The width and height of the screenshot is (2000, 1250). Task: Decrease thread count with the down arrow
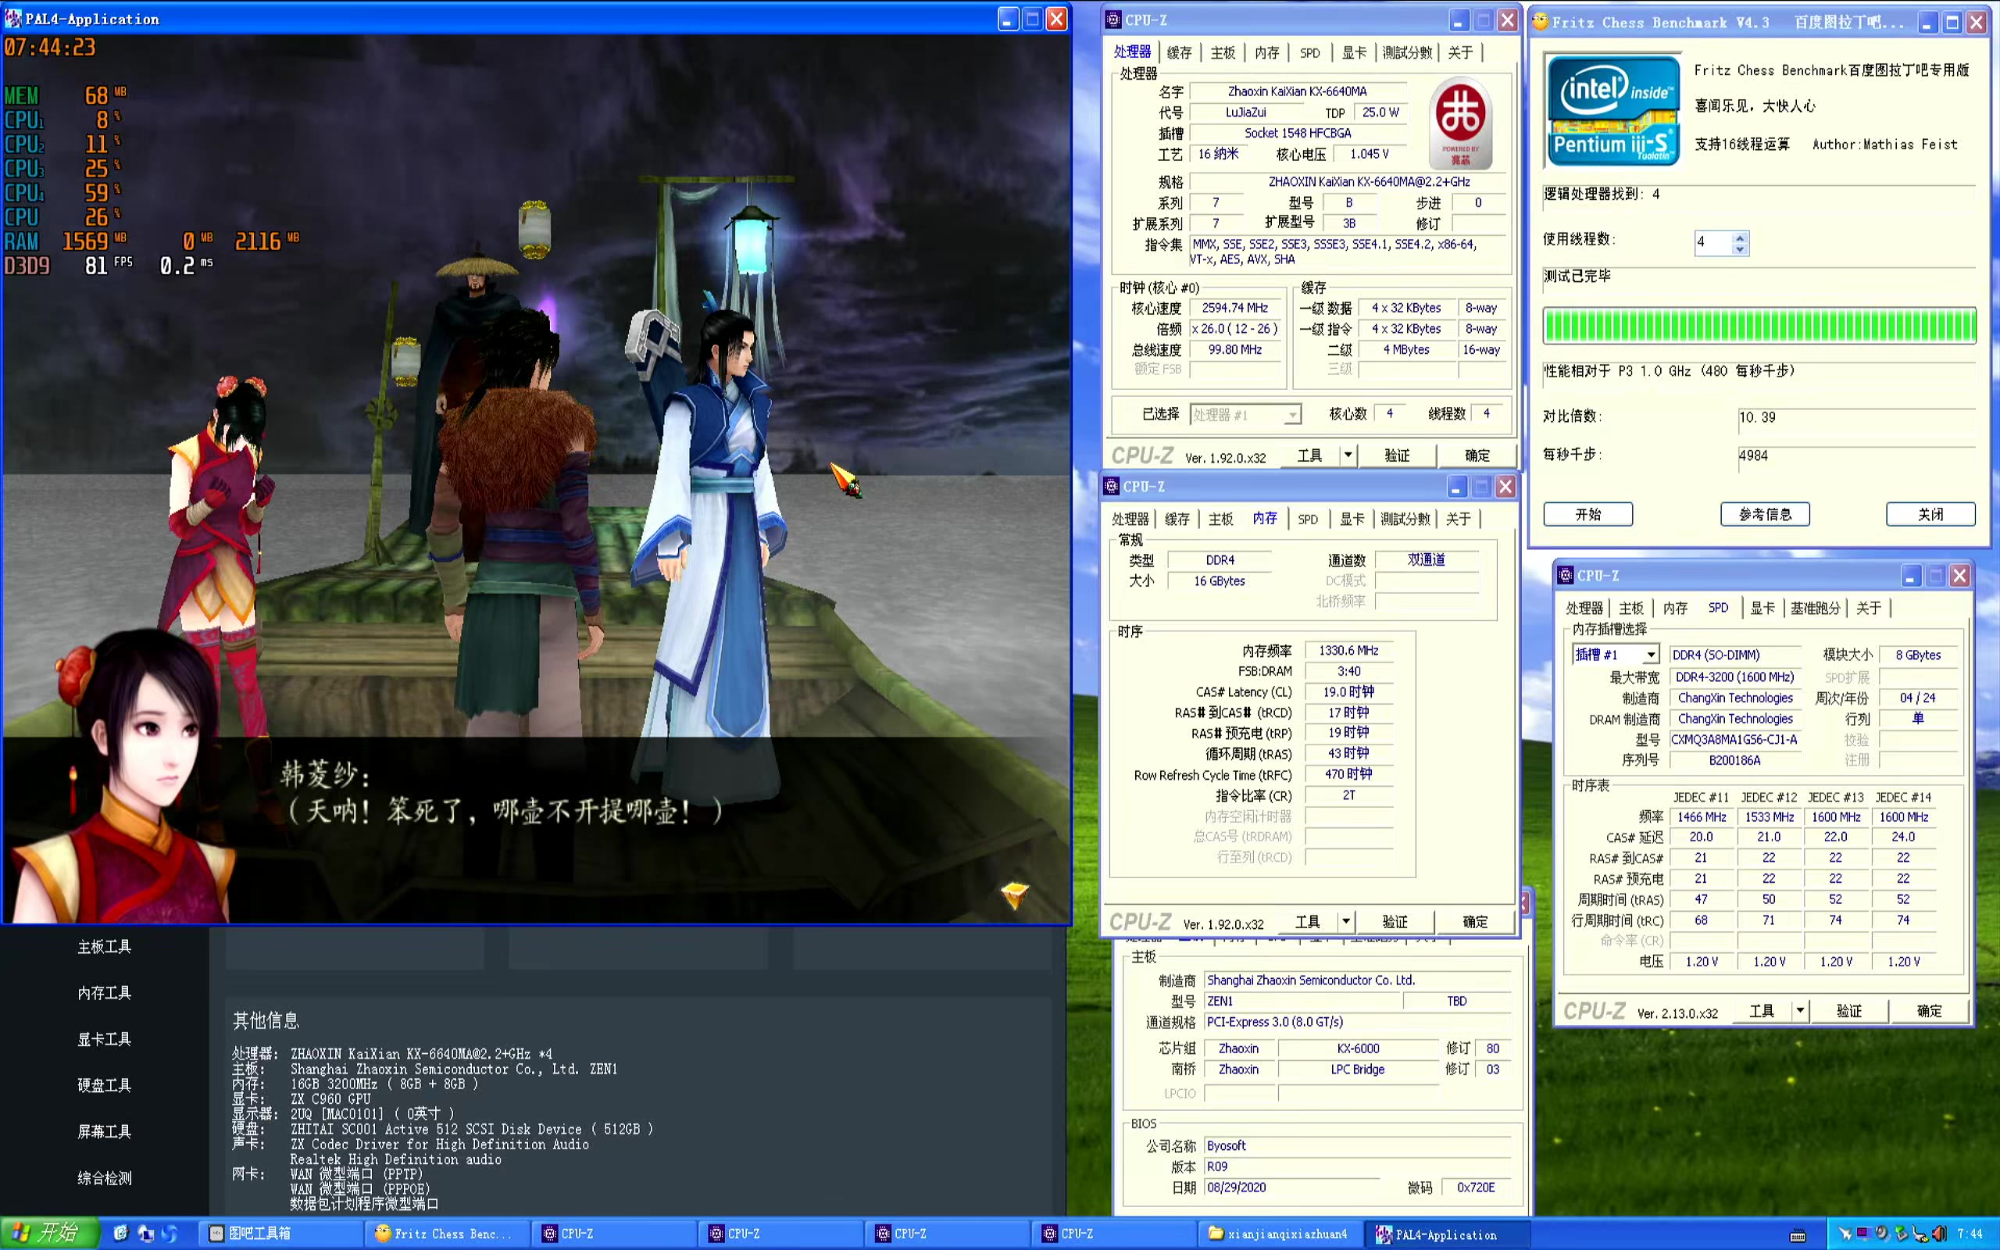(x=1740, y=249)
